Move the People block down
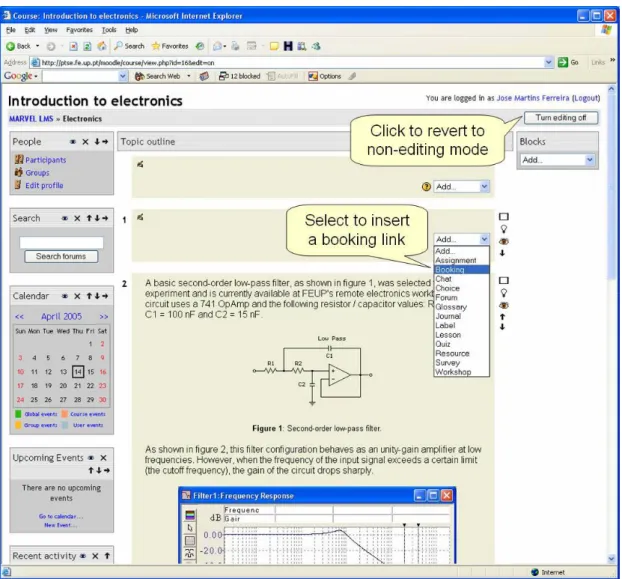Screen dimensions: 622x579 coord(97,142)
